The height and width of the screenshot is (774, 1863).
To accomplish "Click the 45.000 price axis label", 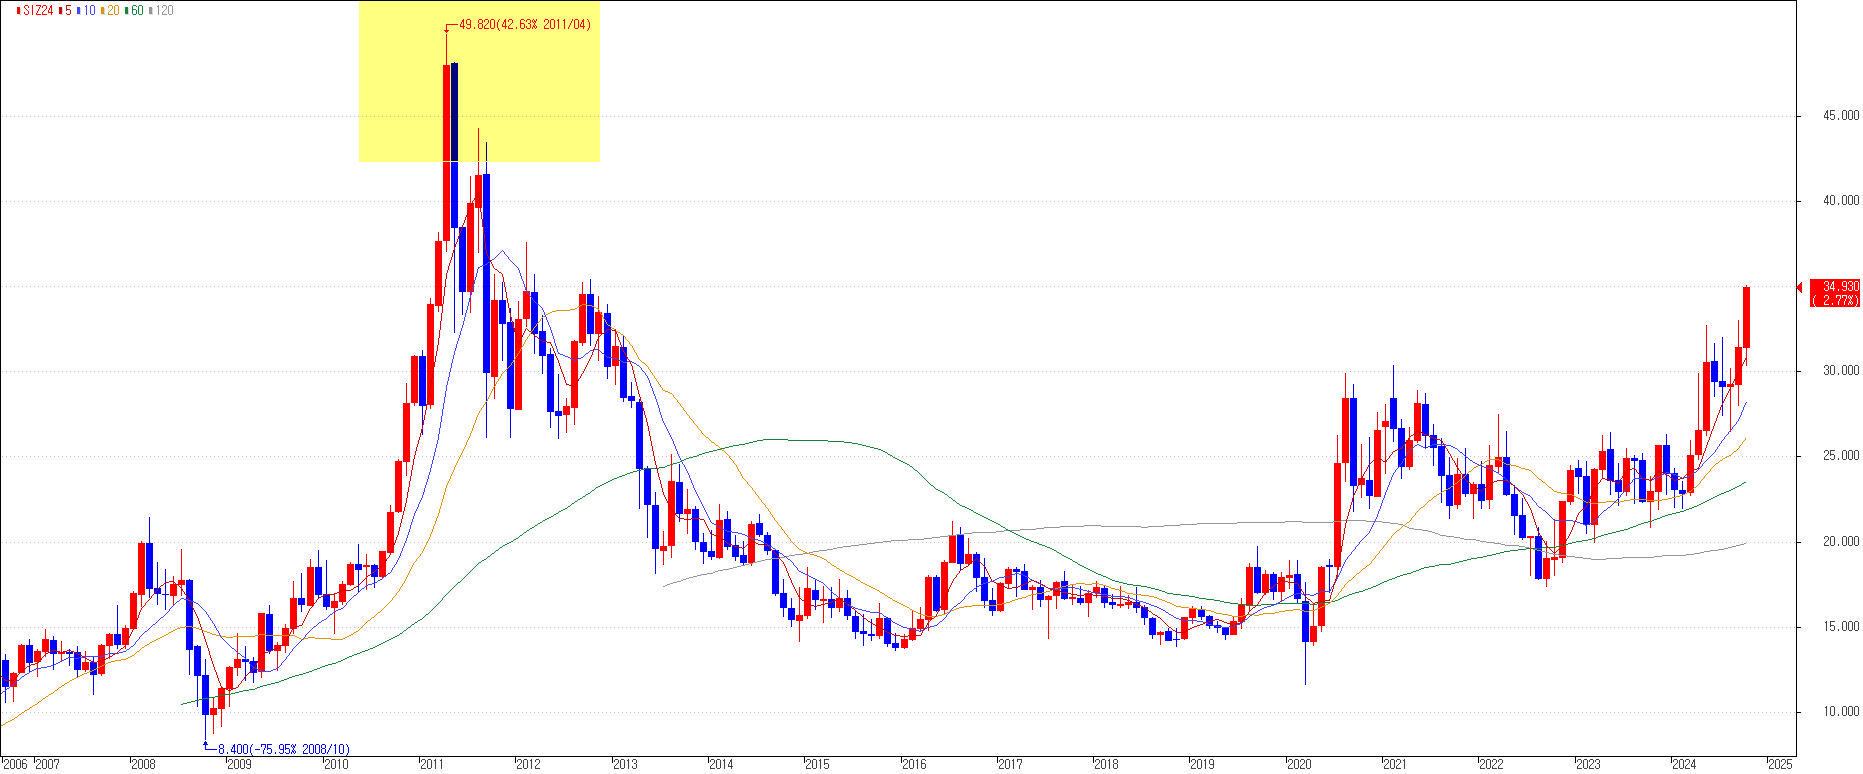I will 1841,116.
